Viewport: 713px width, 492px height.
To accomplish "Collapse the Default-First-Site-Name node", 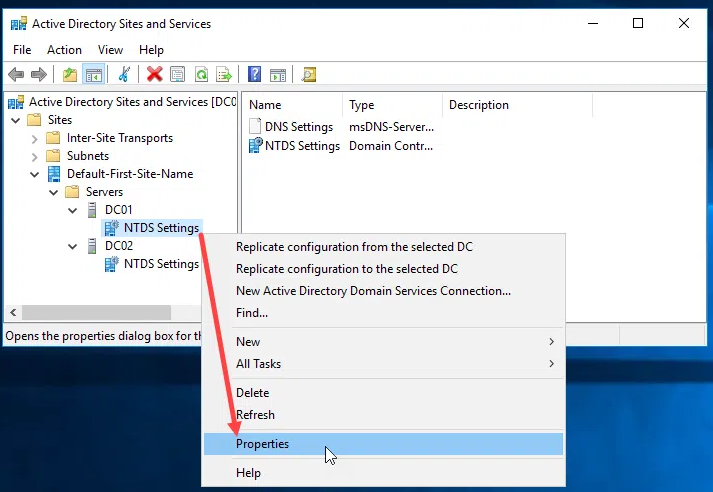I will [35, 175].
